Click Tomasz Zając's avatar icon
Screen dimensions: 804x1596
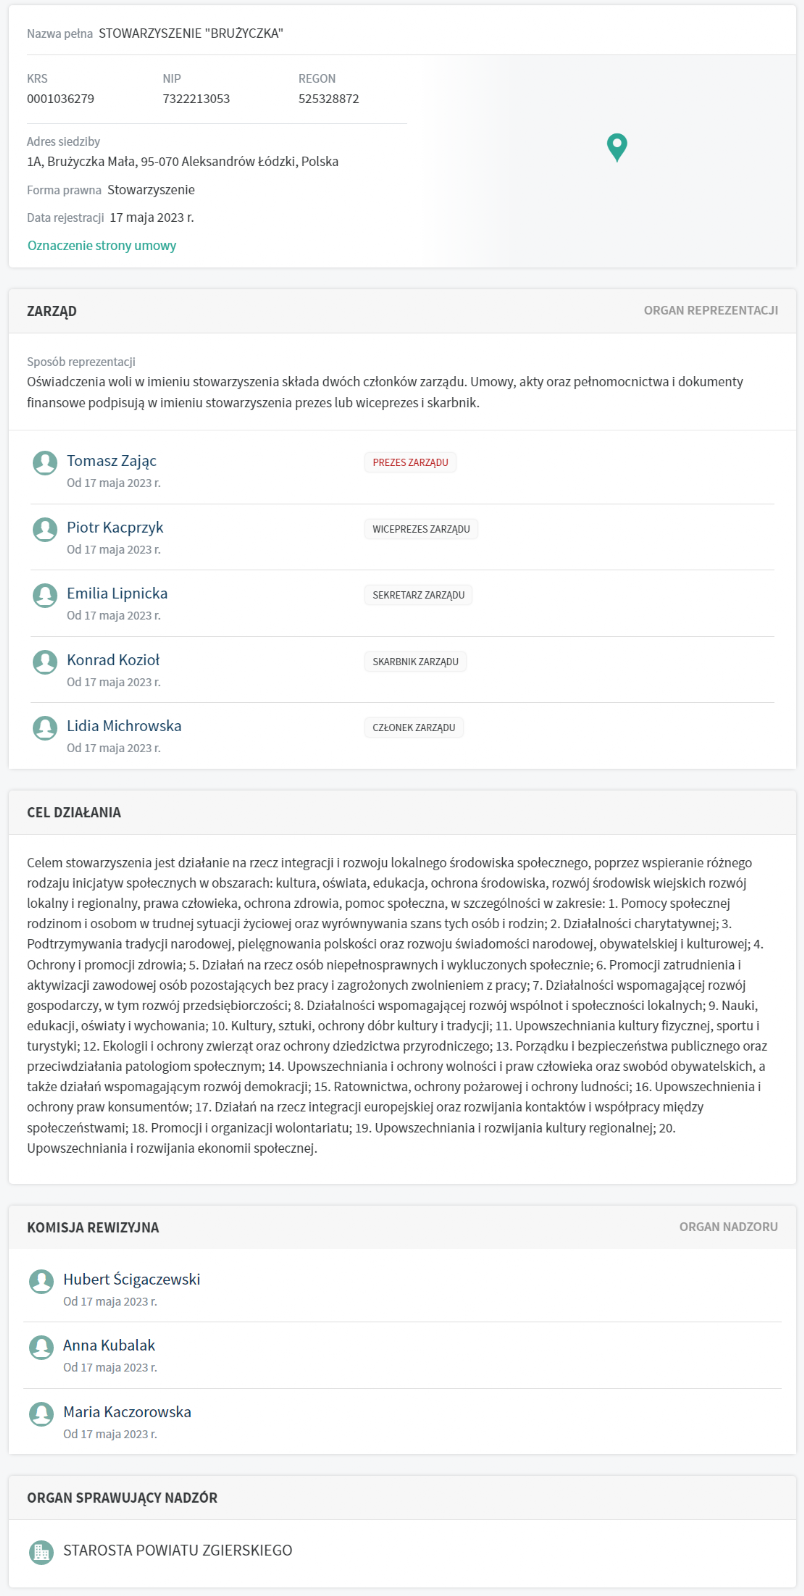(x=45, y=462)
